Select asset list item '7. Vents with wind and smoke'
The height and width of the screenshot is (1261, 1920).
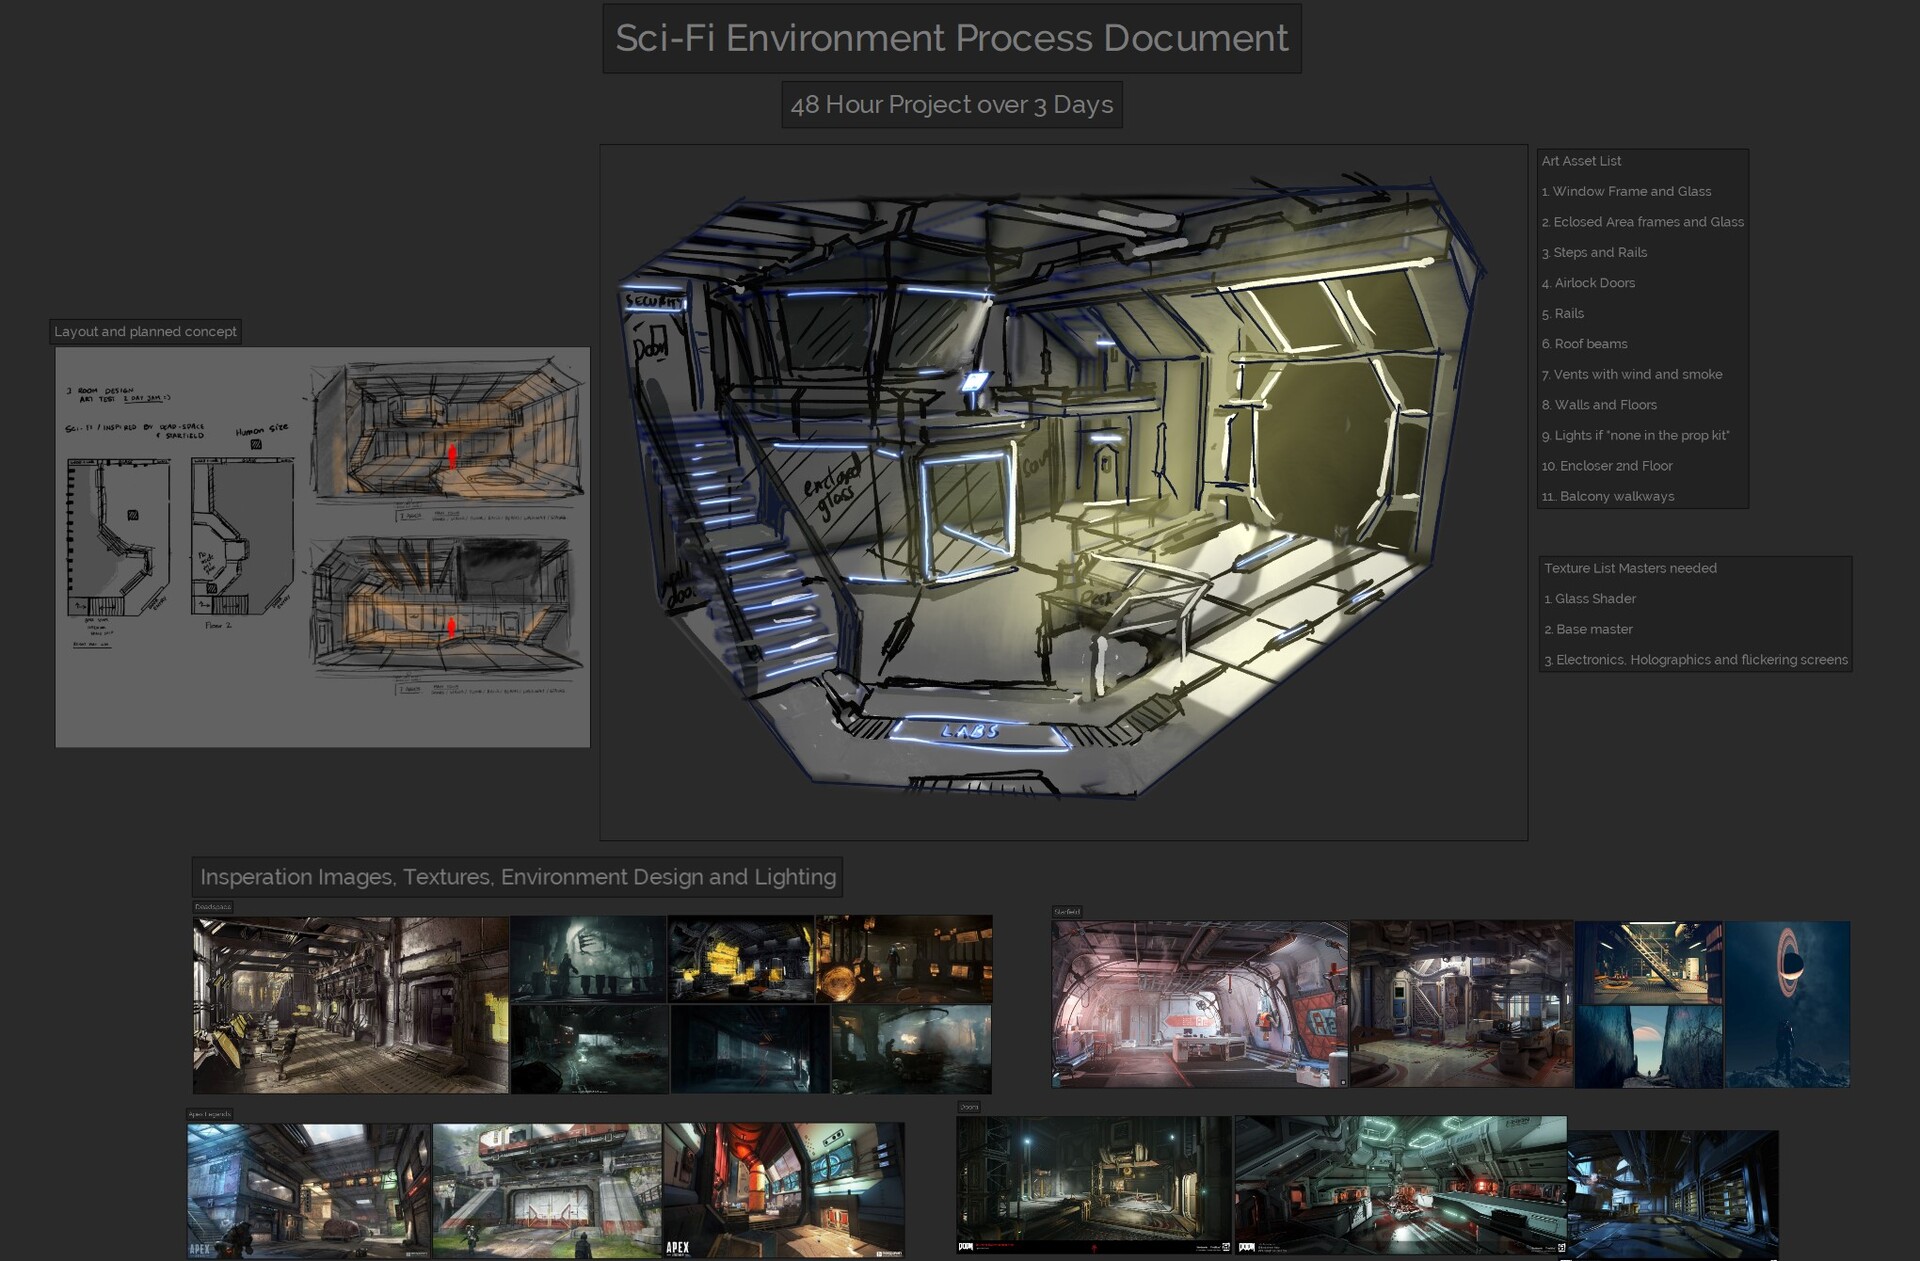[x=1634, y=374]
